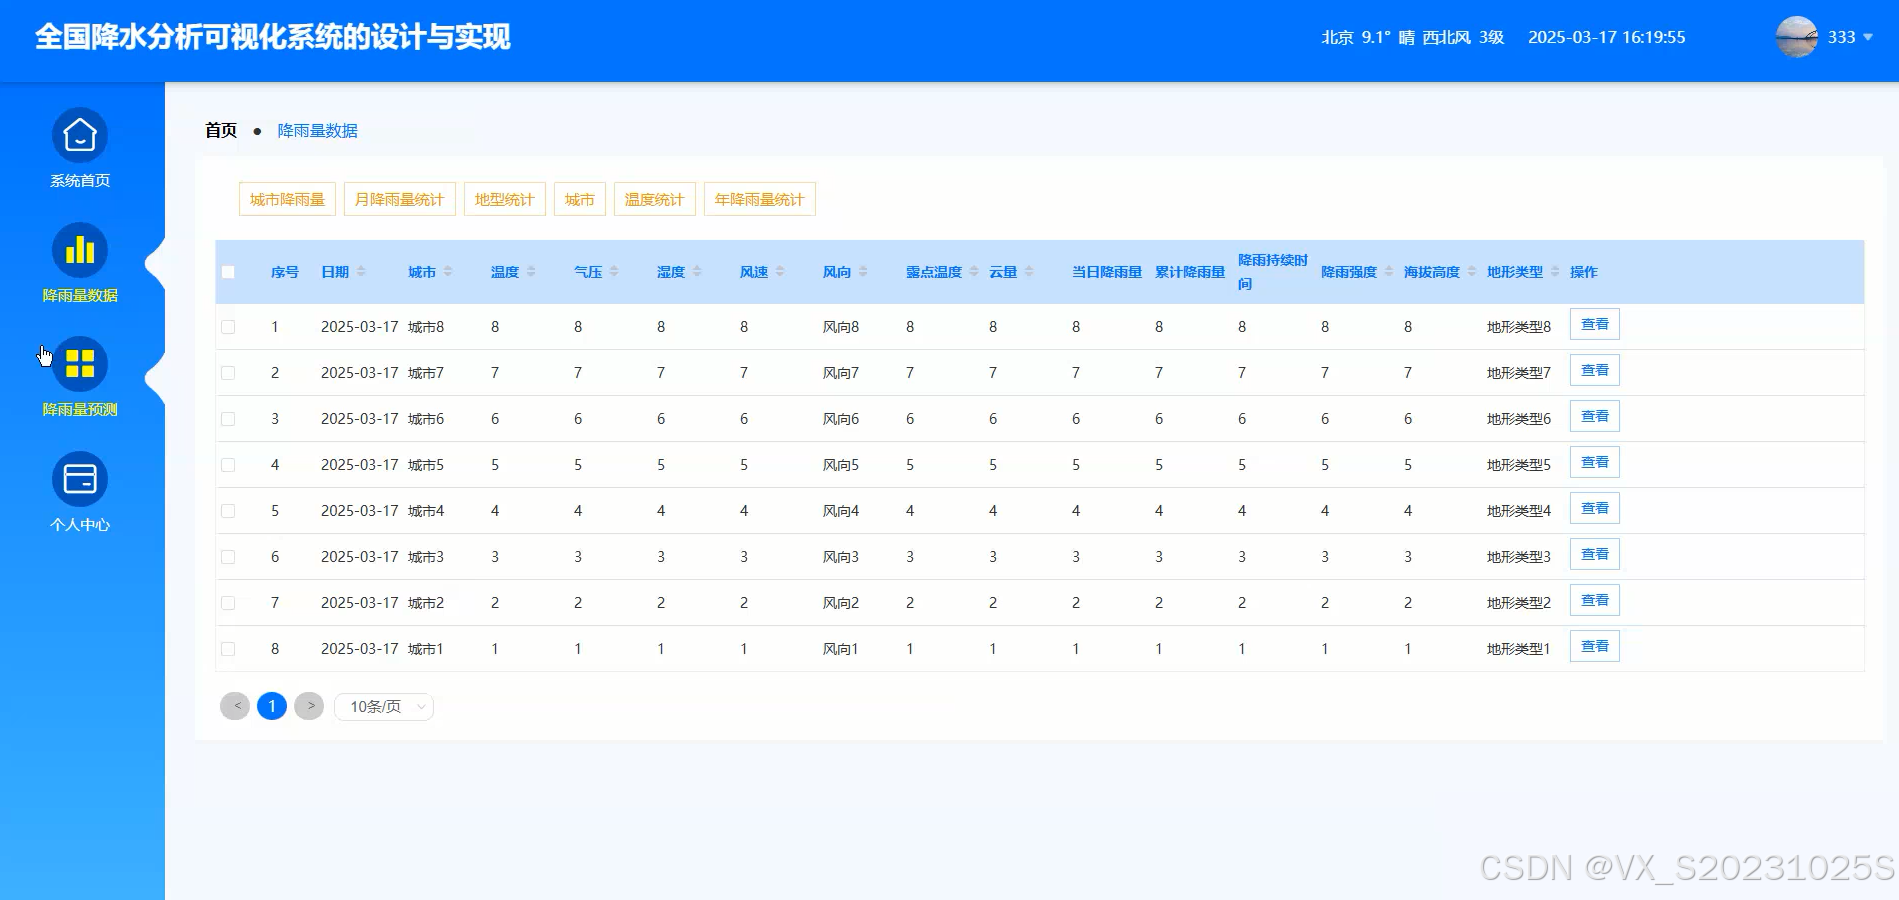Open the 城市 chart tab
The height and width of the screenshot is (900, 1899).
(580, 199)
